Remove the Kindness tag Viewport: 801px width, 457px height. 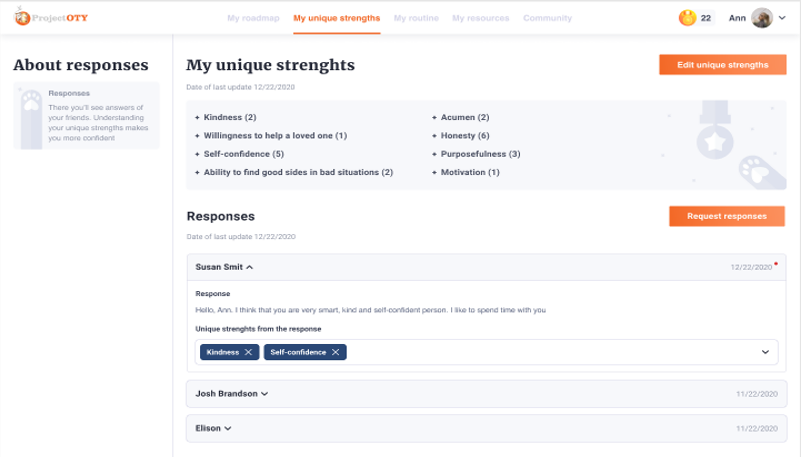(x=248, y=352)
